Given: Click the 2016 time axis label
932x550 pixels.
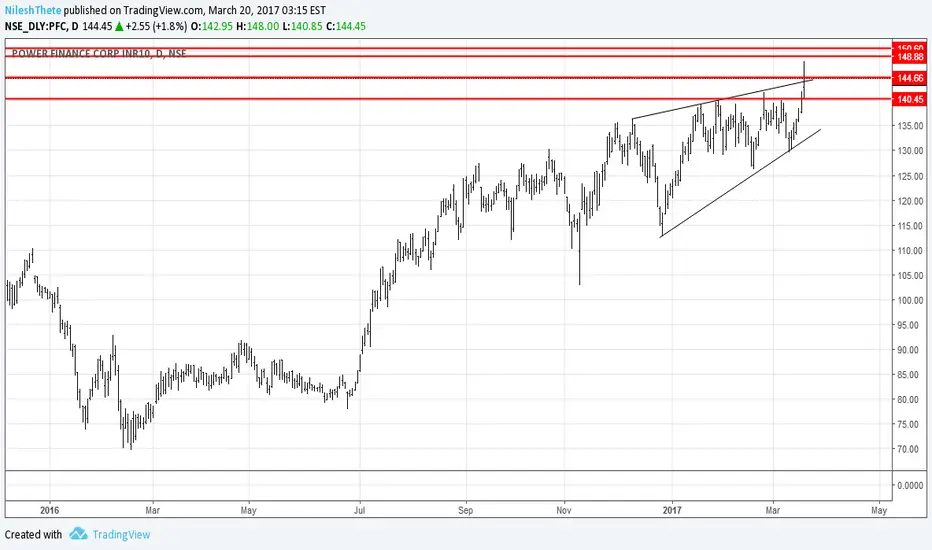Looking at the screenshot, I should click(x=49, y=510).
